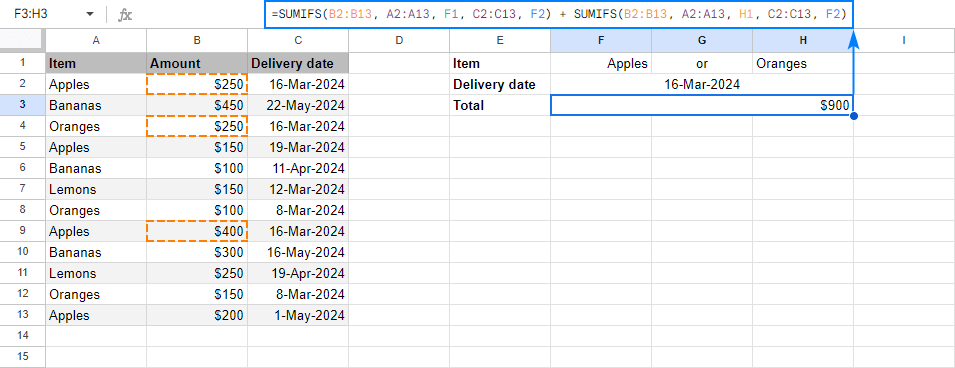
Task: Select row 14 header
Action: point(23,336)
